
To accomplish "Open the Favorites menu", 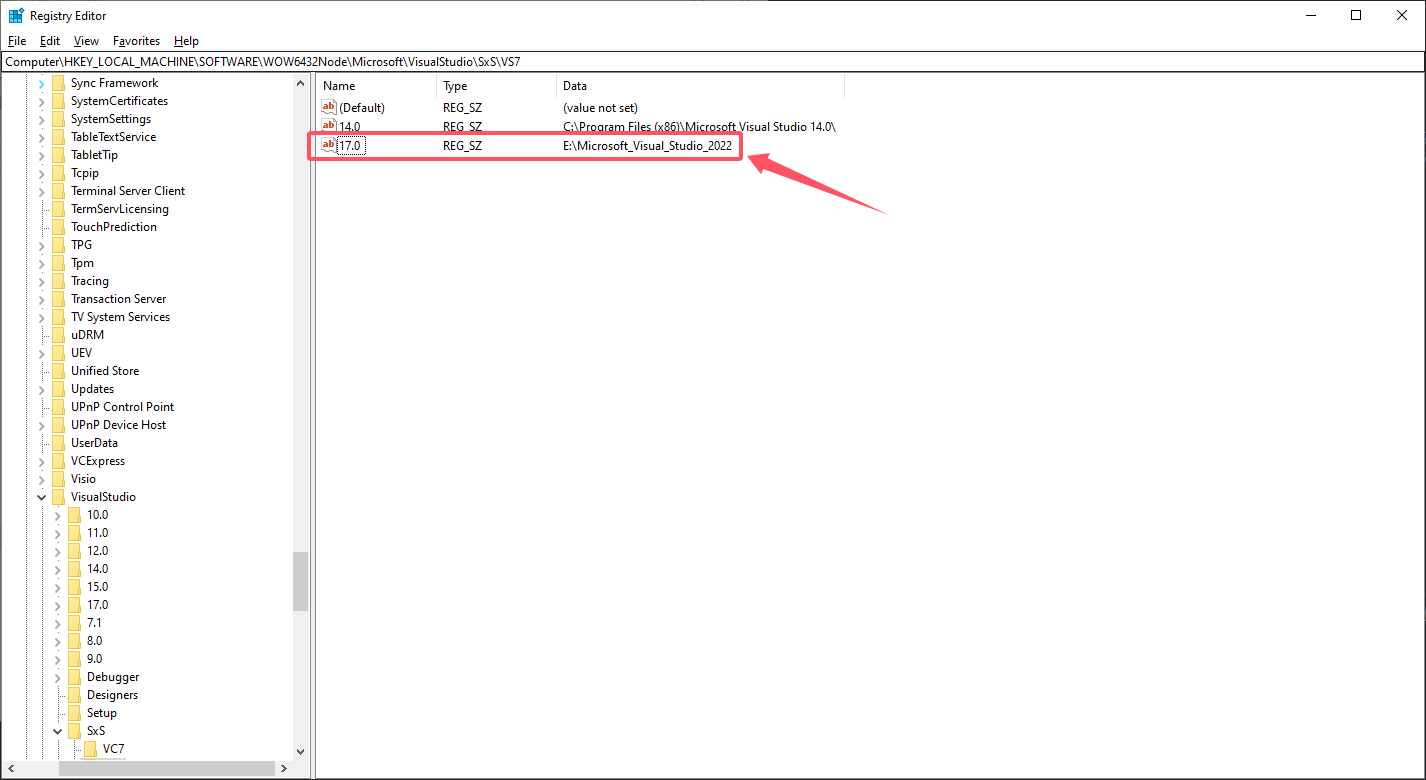I will click(x=136, y=41).
